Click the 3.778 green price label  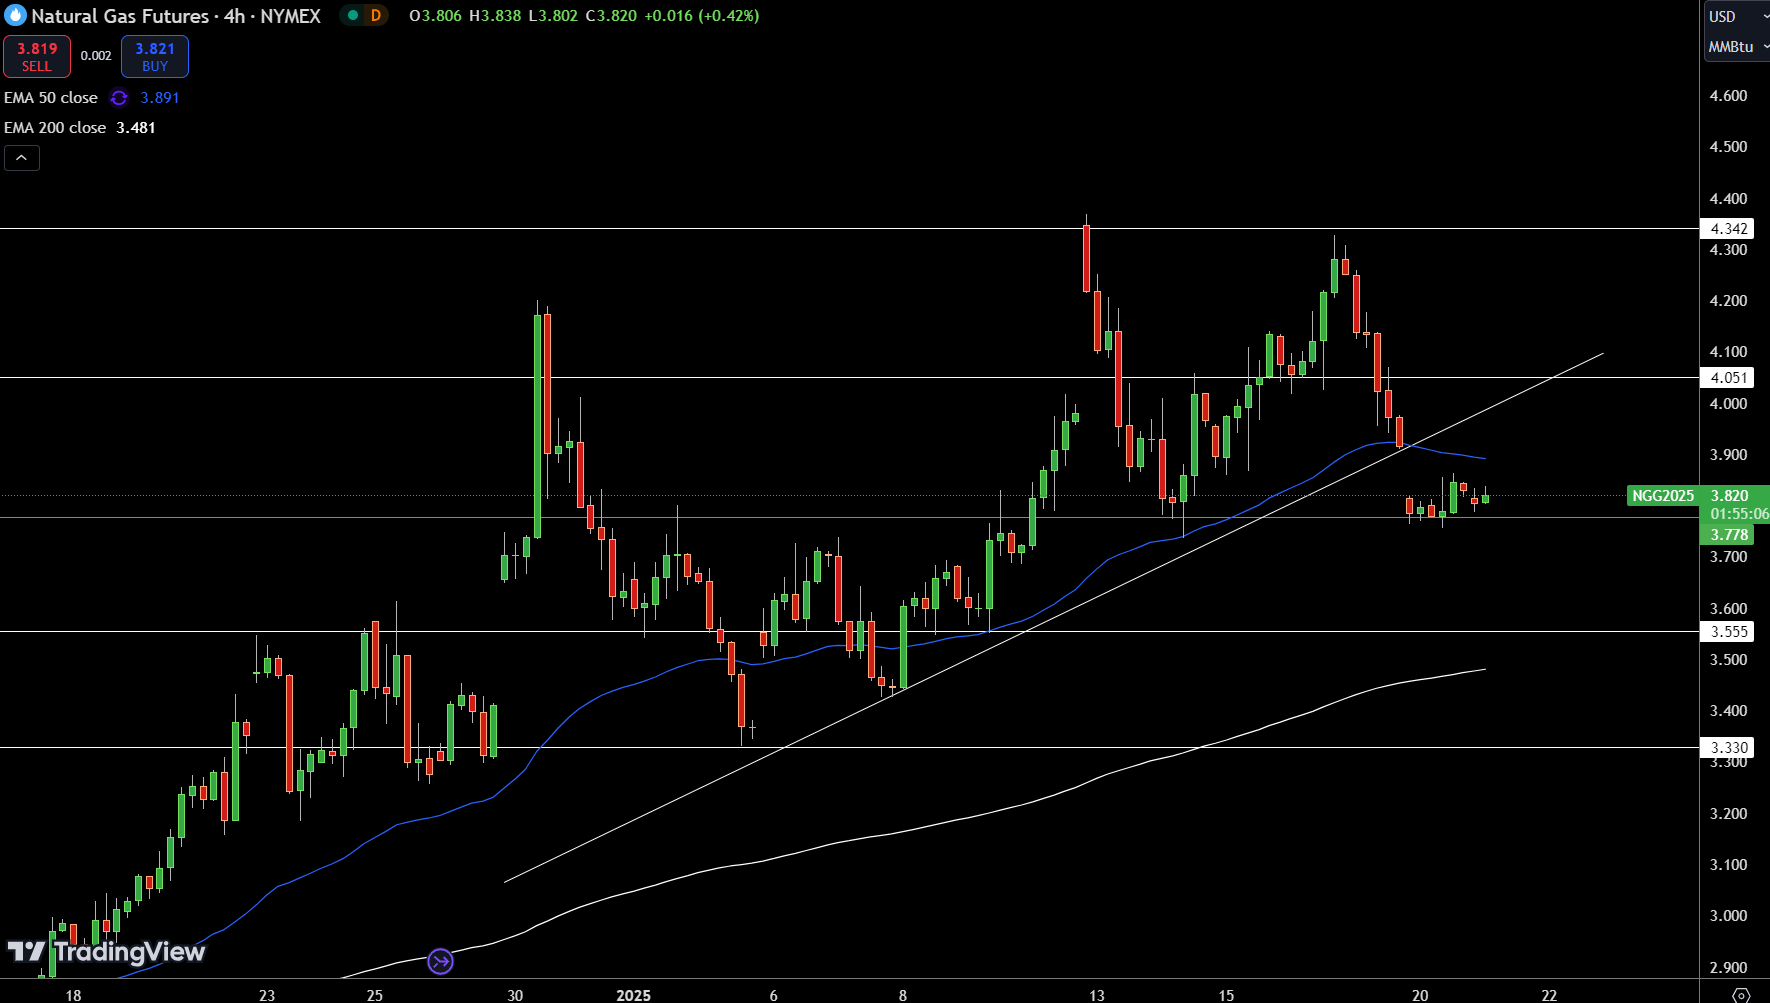click(1727, 535)
